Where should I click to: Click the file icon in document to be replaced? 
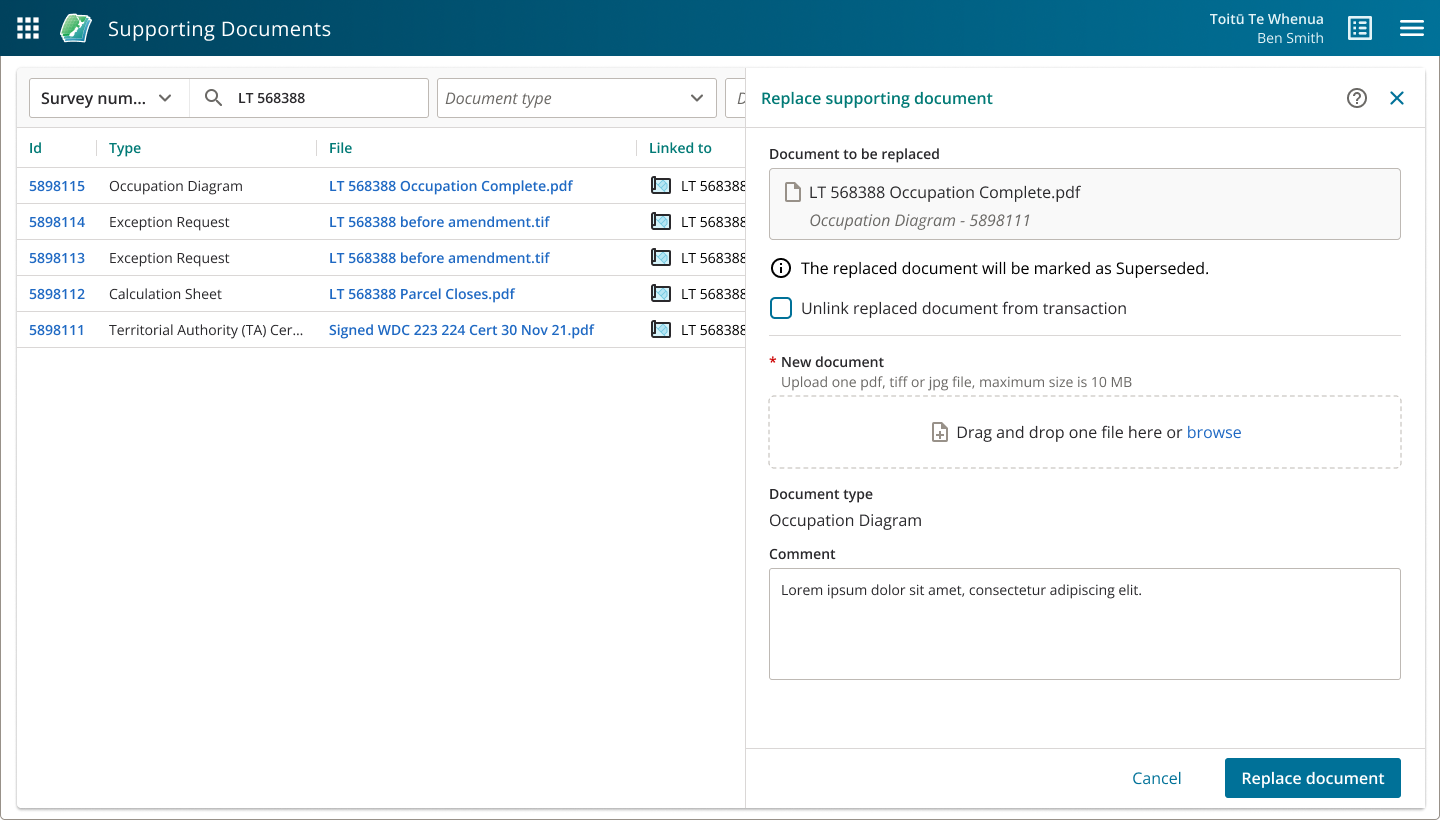click(792, 192)
